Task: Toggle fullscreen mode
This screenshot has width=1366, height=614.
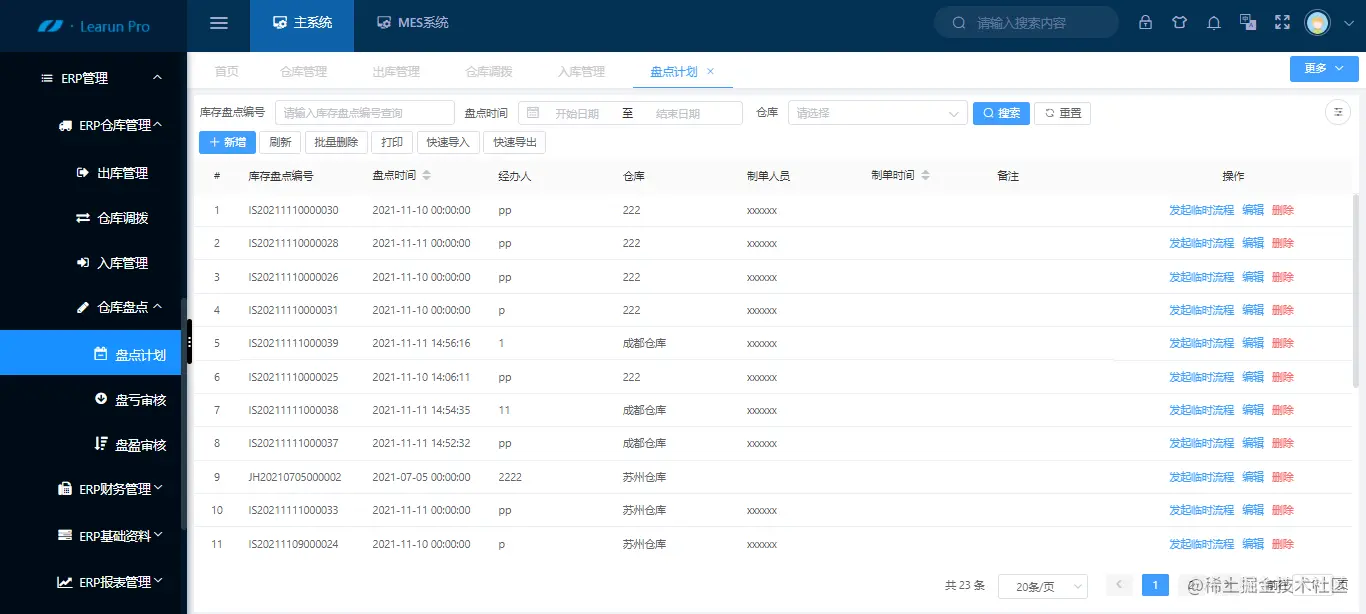Action: point(1282,22)
